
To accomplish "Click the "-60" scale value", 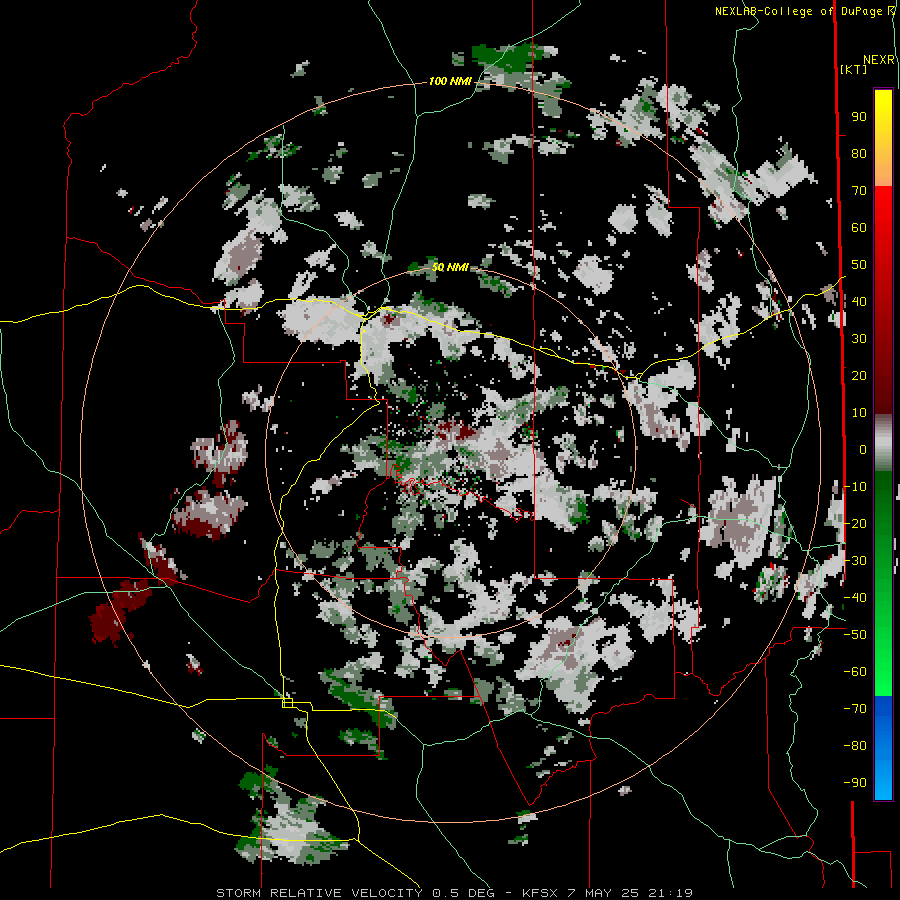I will click(855, 672).
